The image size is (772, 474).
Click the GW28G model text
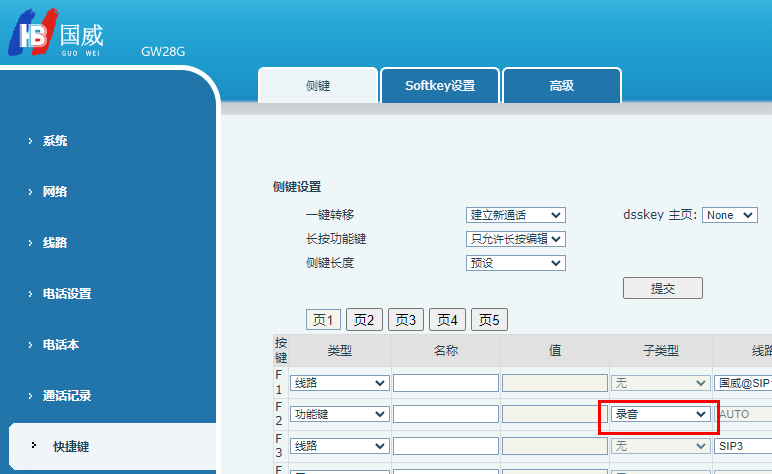[x=163, y=52]
